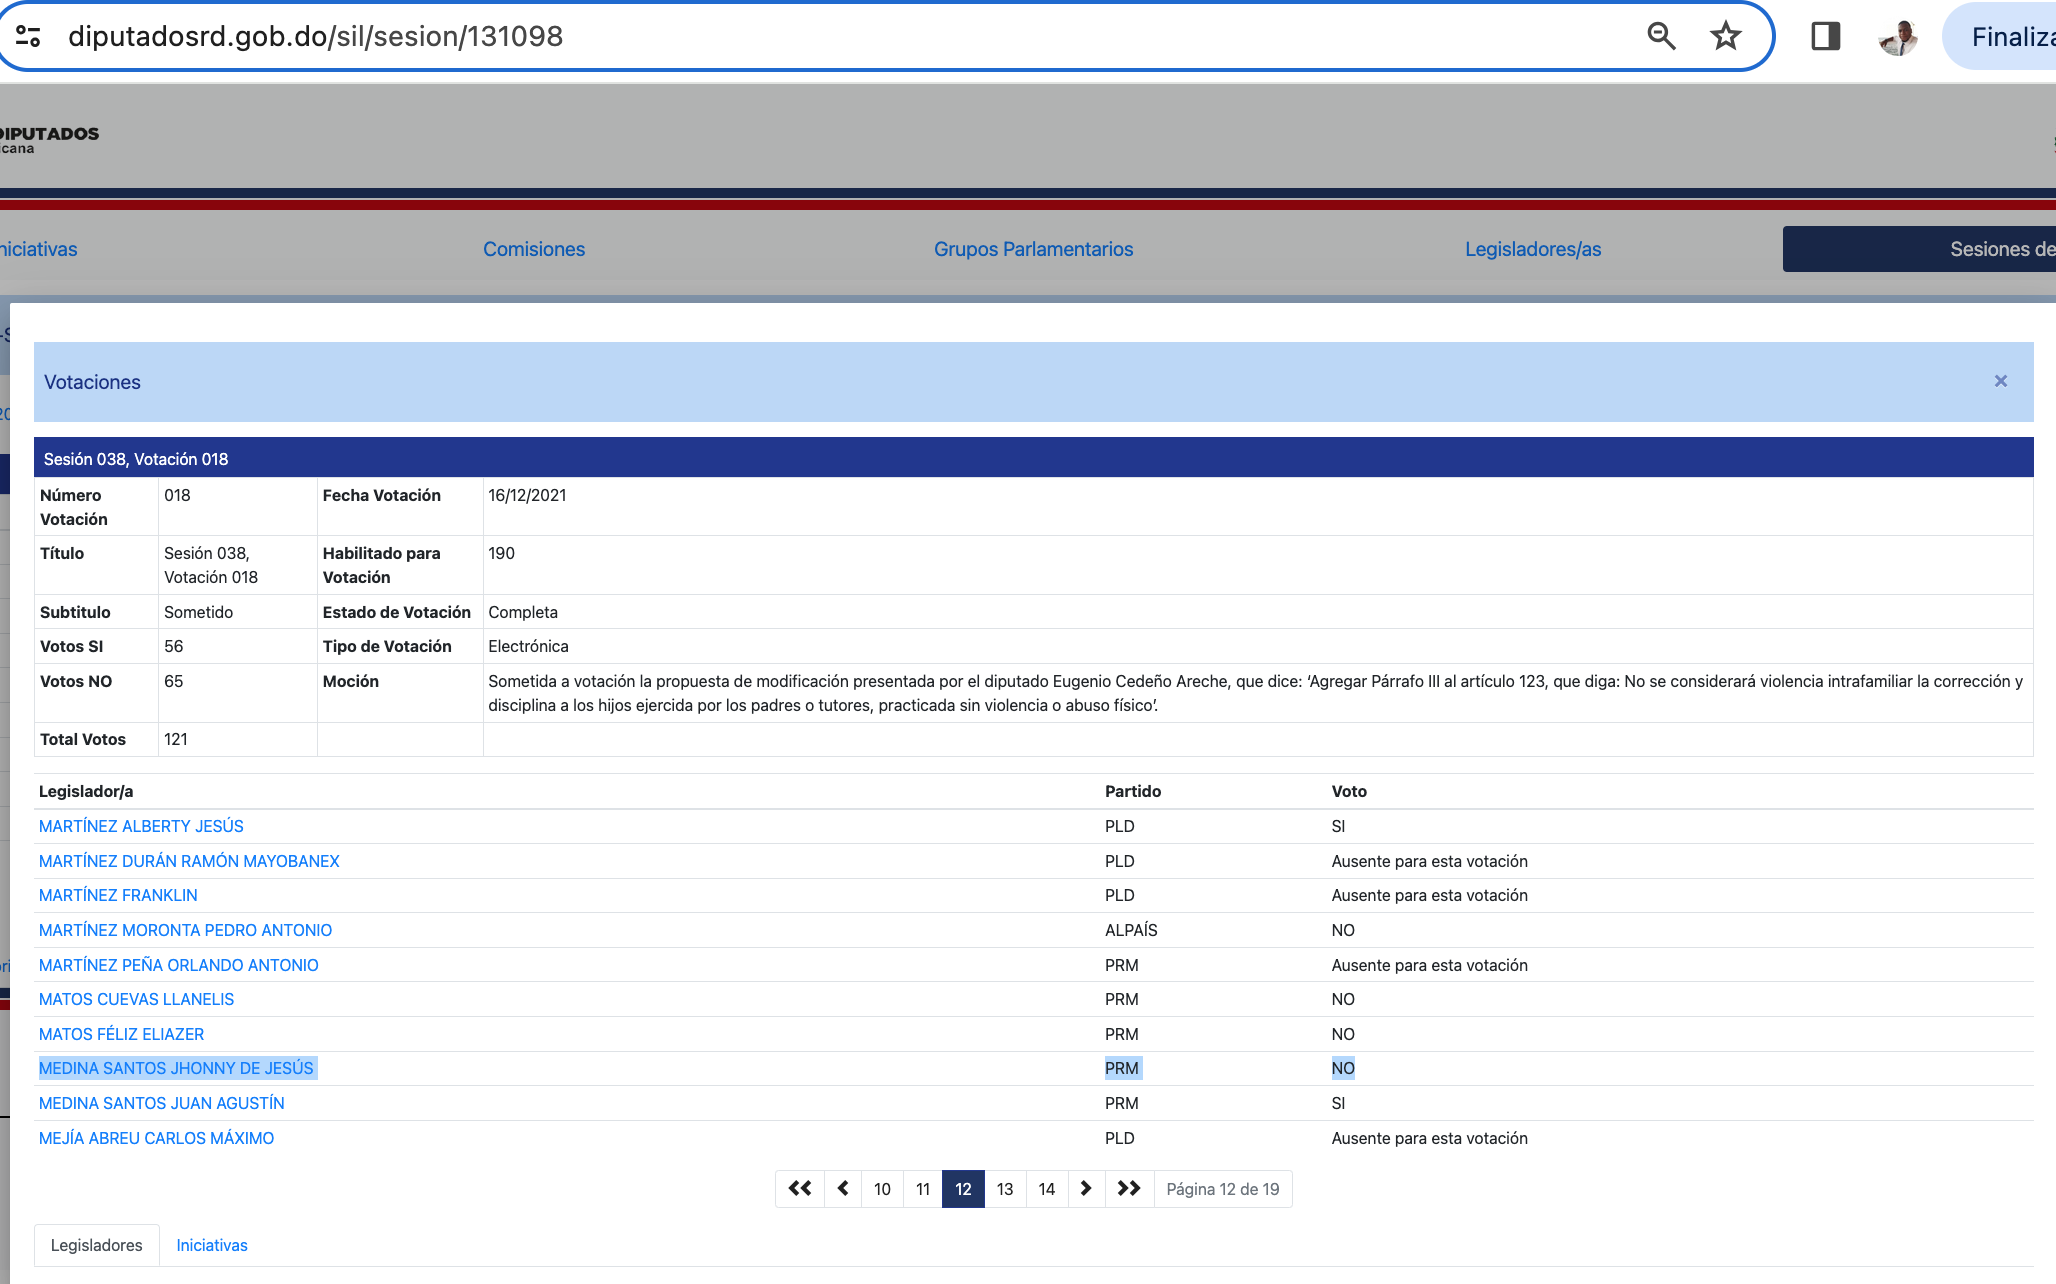The height and width of the screenshot is (1284, 2056).
Task: Jump to last page of legislators
Action: coord(1129,1189)
